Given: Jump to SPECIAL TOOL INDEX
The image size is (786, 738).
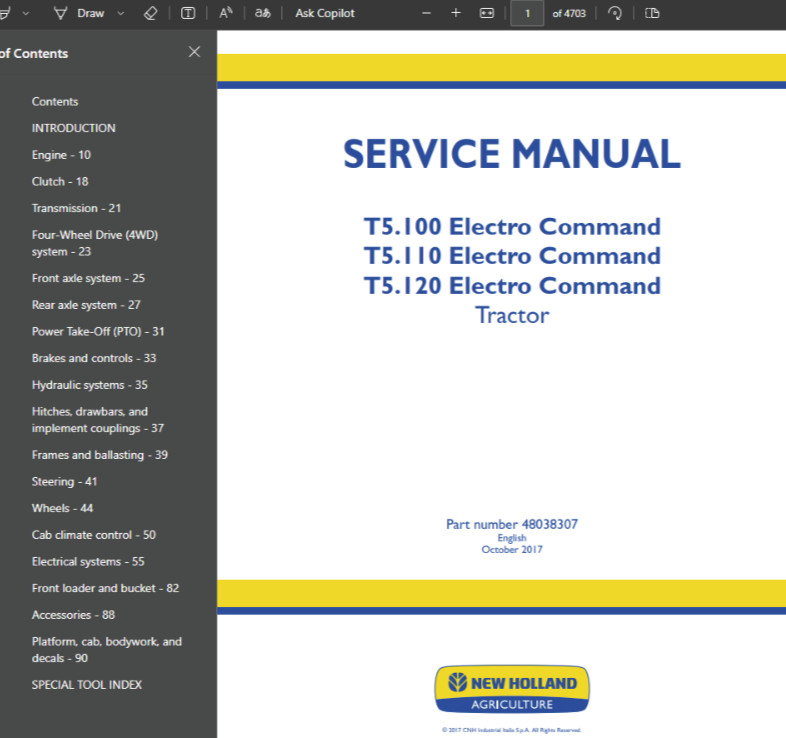Looking at the screenshot, I should click(x=87, y=685).
